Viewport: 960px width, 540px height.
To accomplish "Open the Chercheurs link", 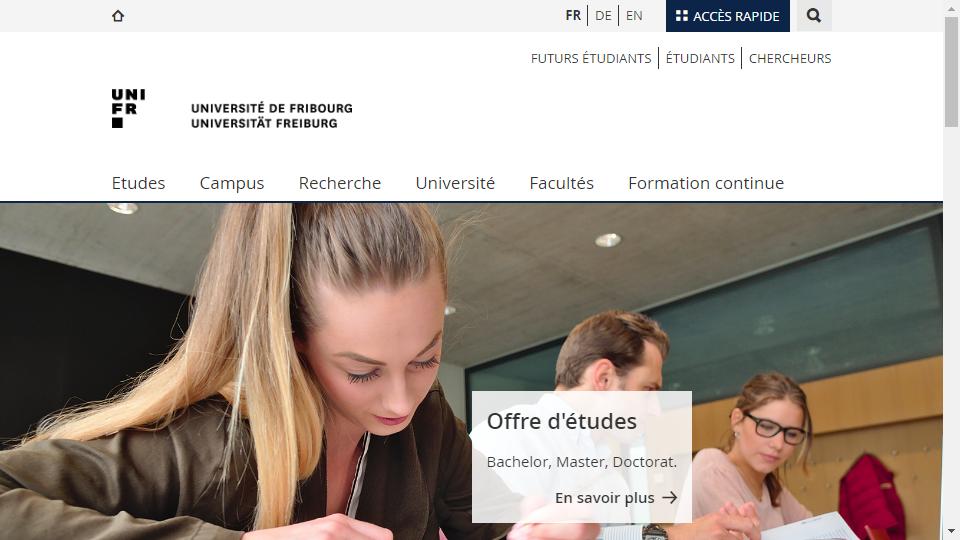I will coord(790,58).
